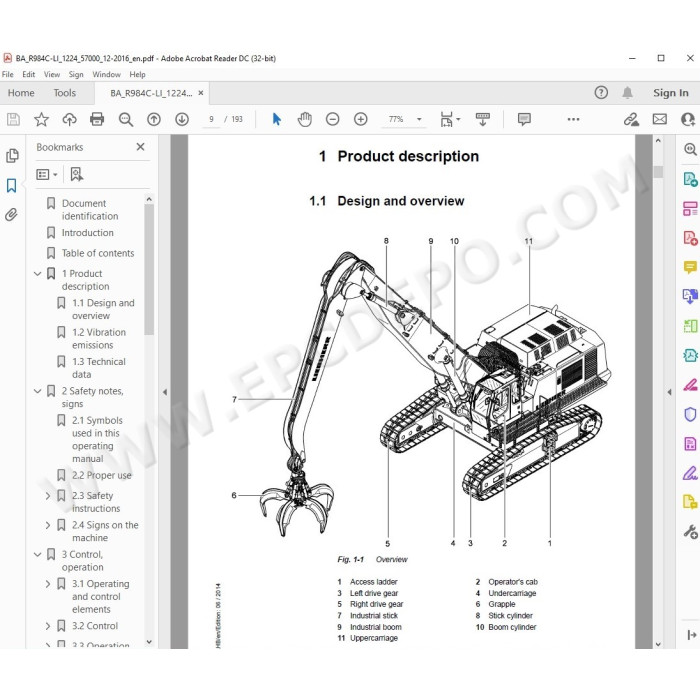The width and height of the screenshot is (700, 700).
Task: Open the Edit menu
Action: [x=29, y=75]
